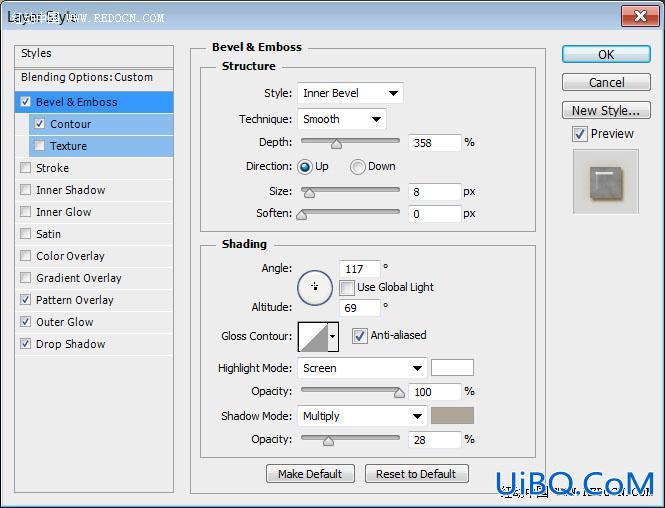Viewport: 665px width, 508px height.
Task: Uncheck the Outer Glow checkbox
Action: [25, 322]
